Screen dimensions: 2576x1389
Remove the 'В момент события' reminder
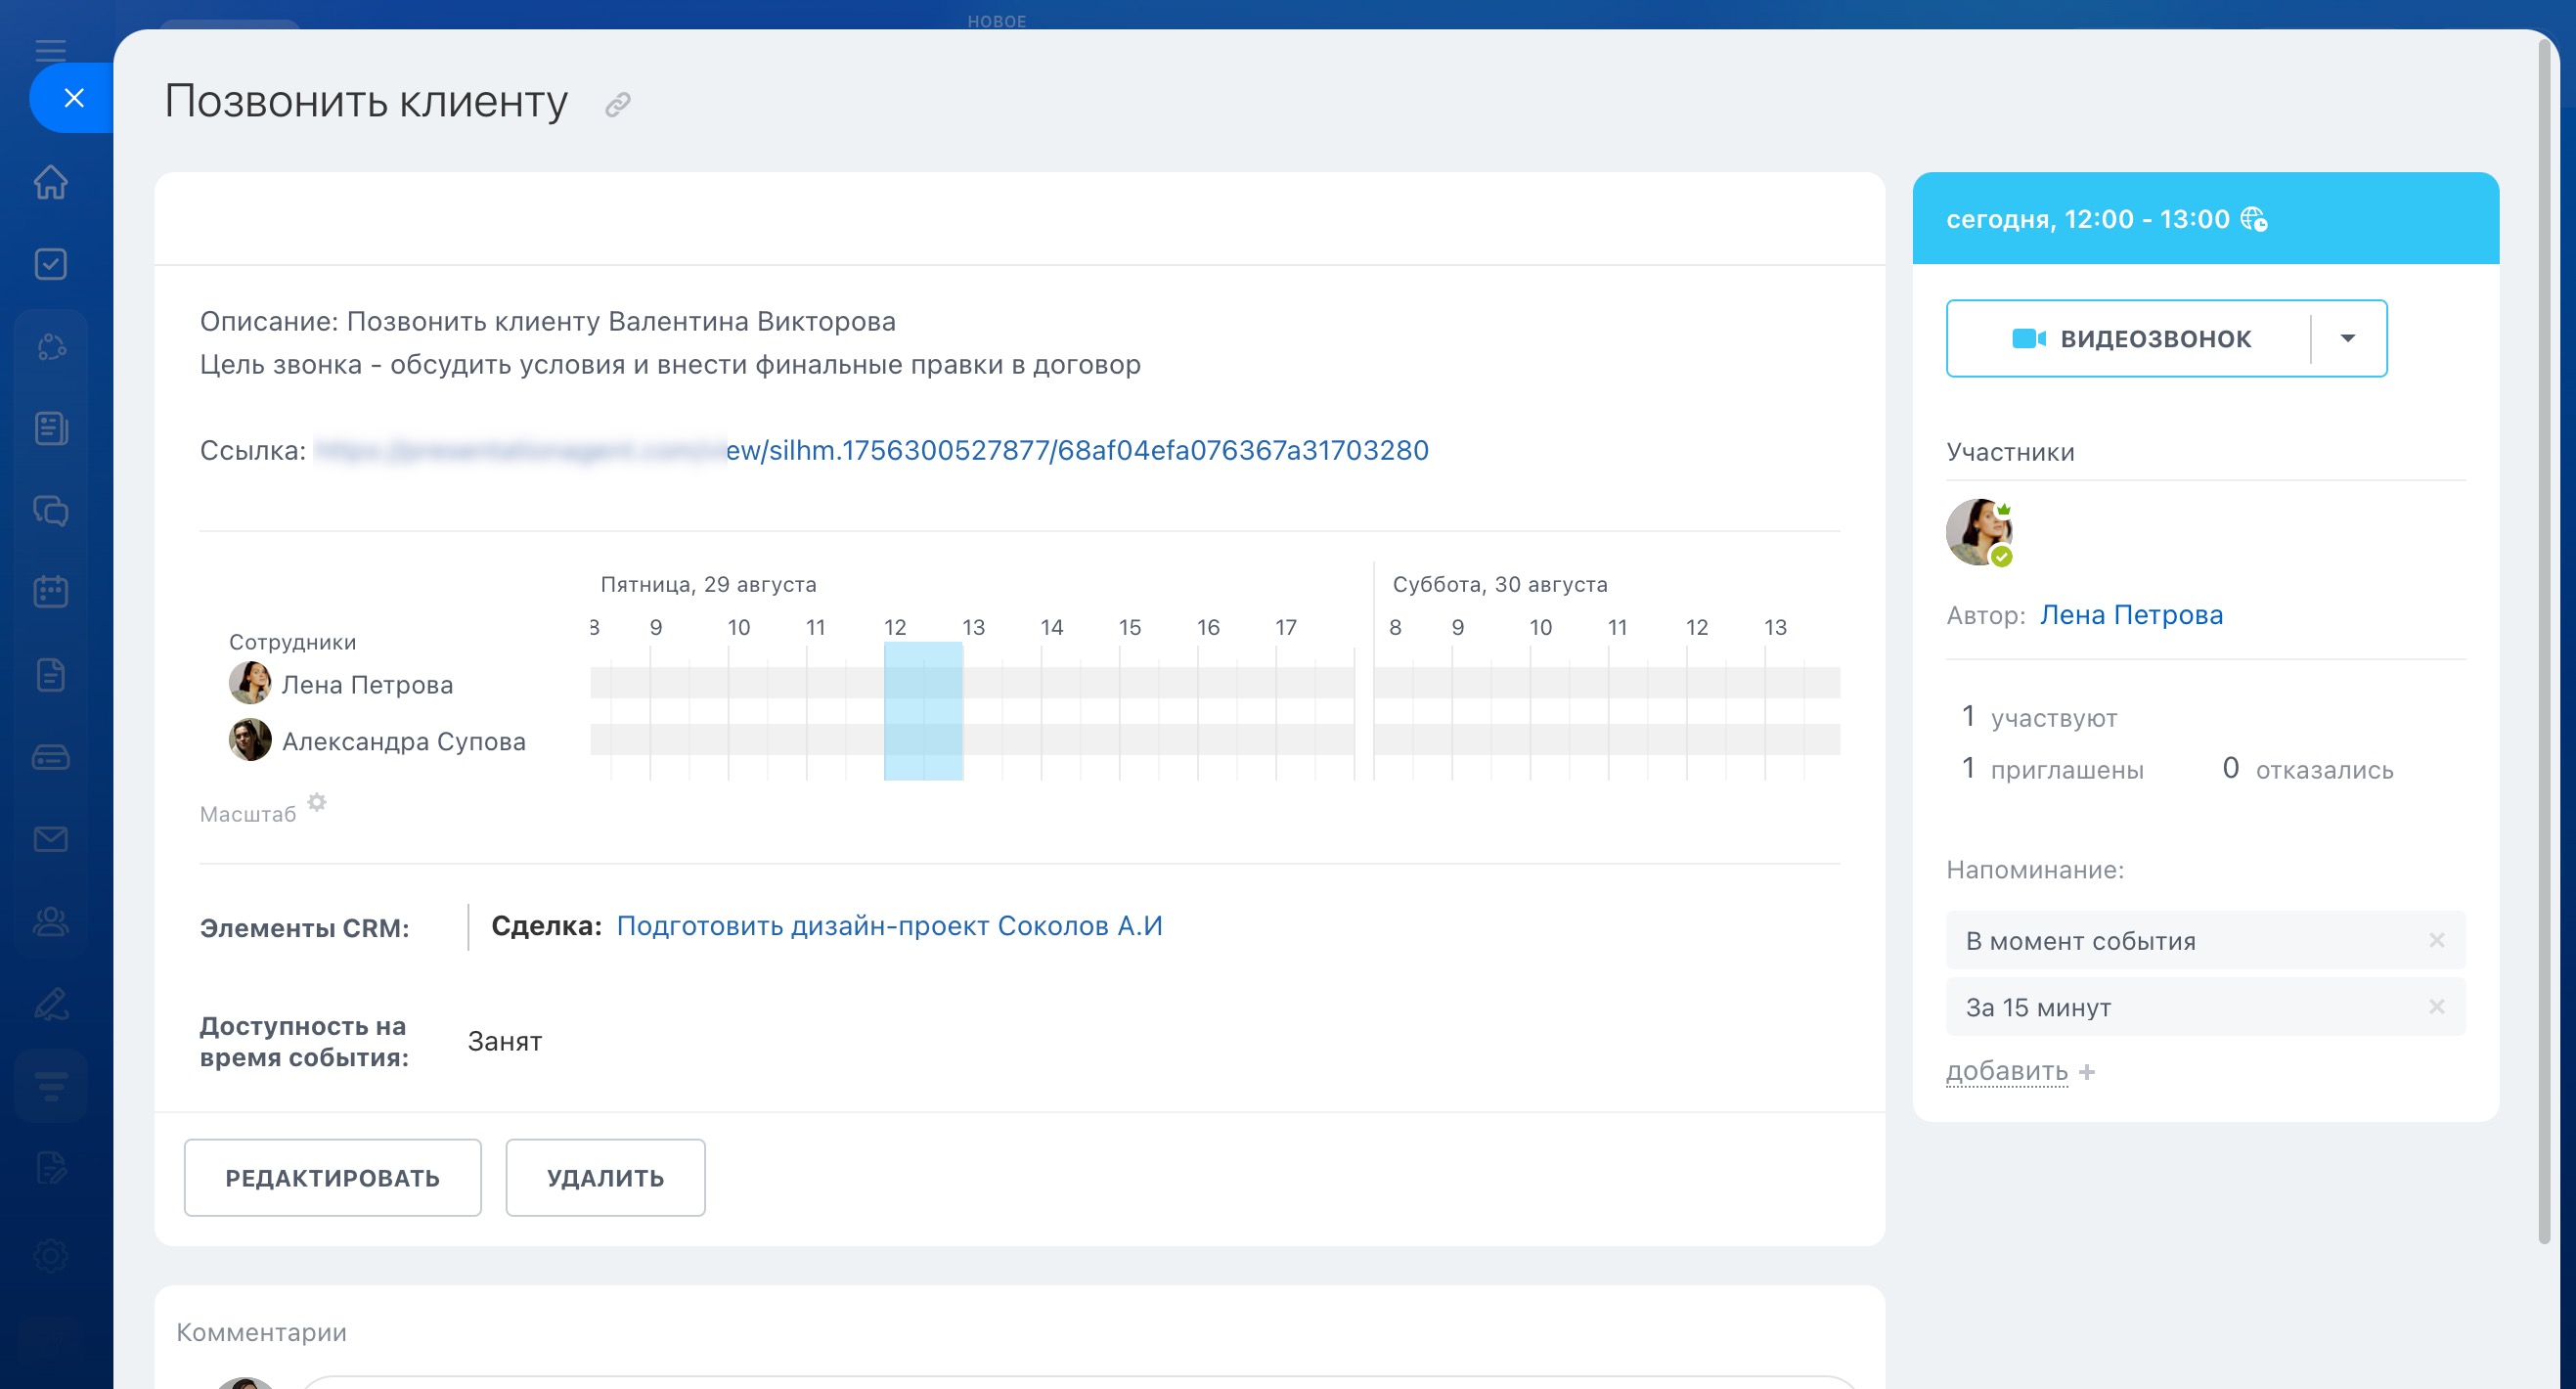tap(2437, 940)
